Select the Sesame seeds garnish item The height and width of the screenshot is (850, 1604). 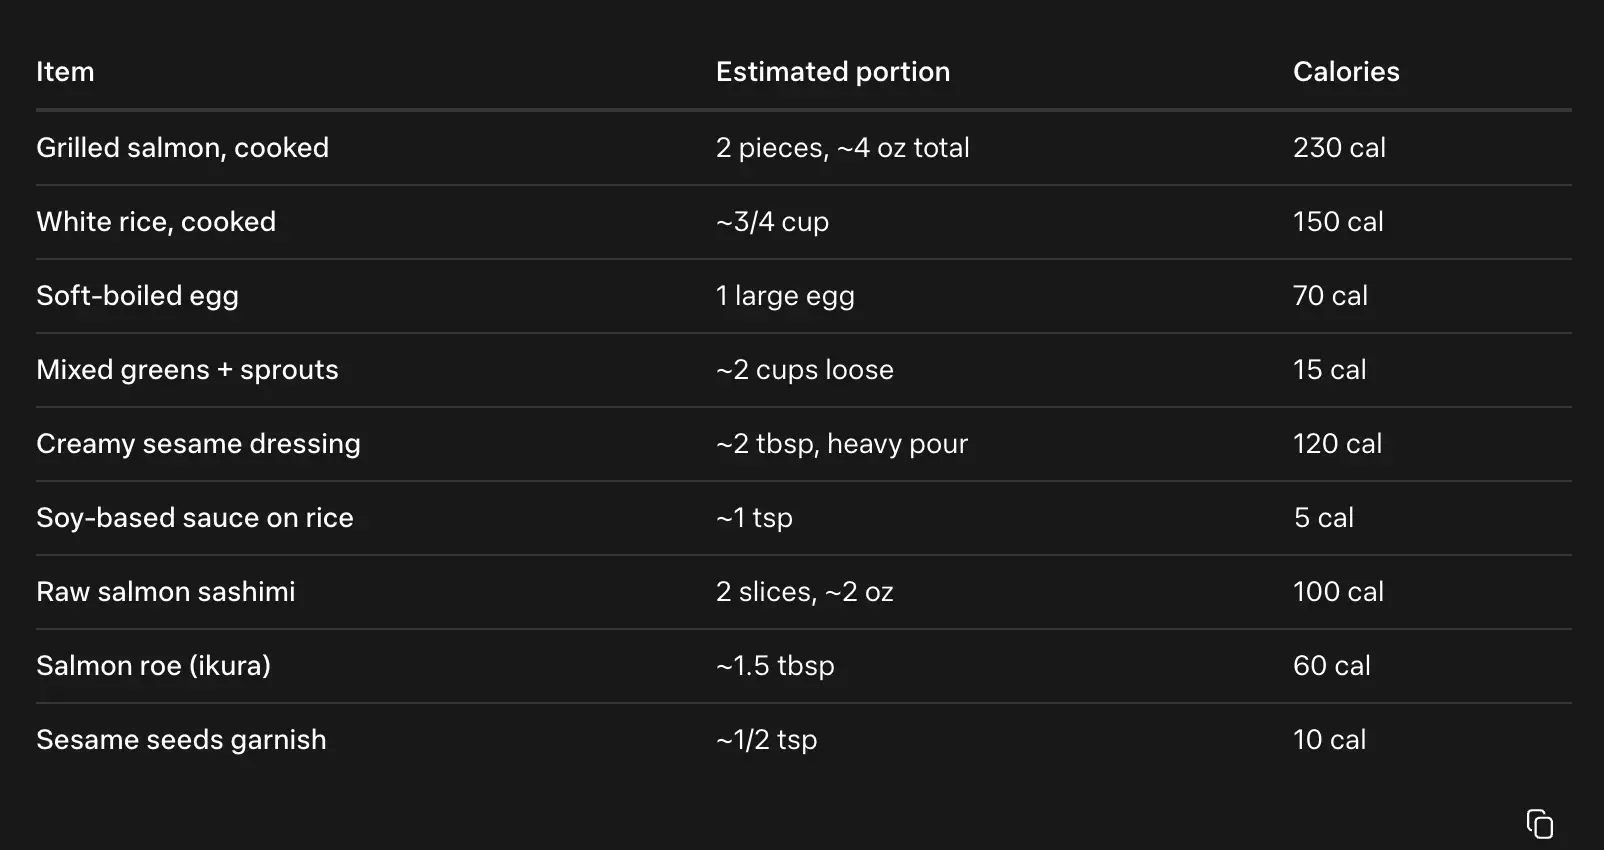click(x=181, y=740)
